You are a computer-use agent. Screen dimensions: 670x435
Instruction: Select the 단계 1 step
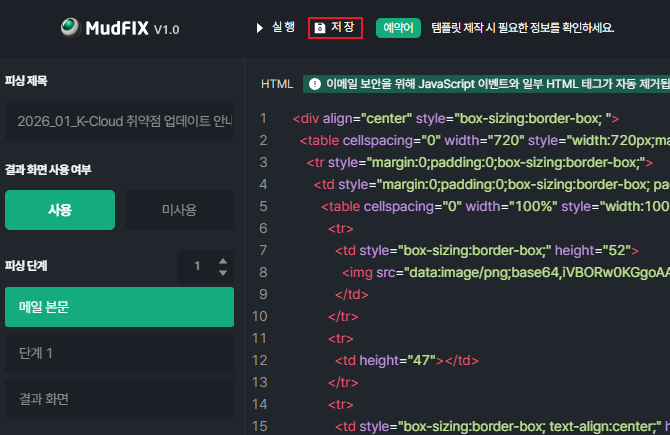119,353
